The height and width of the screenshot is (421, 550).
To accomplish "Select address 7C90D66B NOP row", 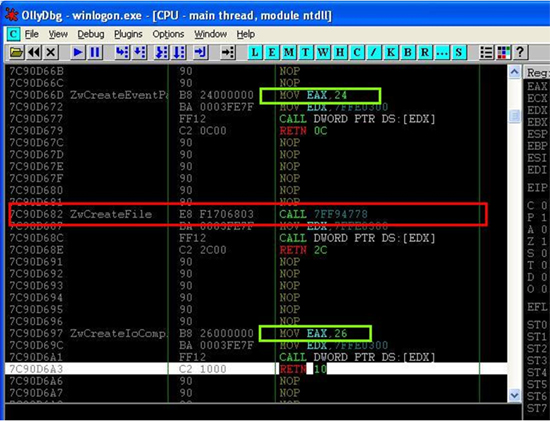I will (x=256, y=71).
